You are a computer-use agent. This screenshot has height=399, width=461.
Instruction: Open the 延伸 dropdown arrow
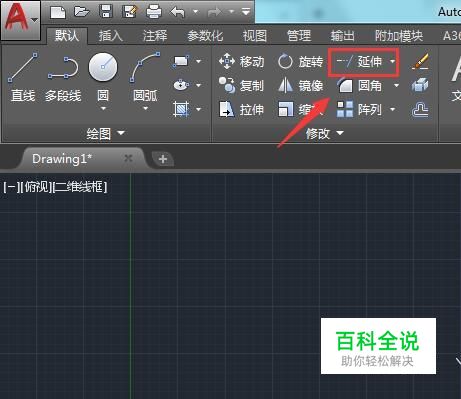393,61
